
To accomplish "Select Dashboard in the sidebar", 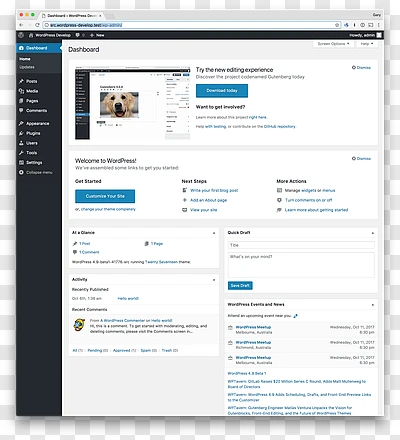I will coord(39,48).
